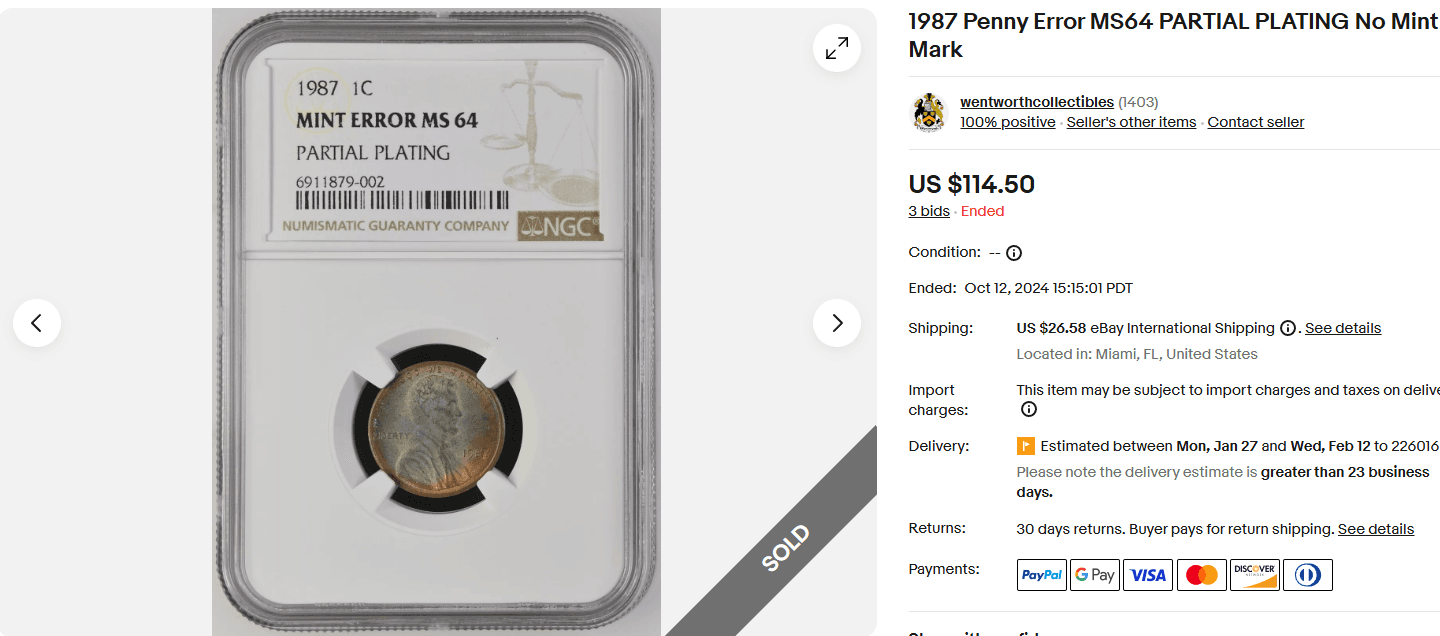Click the Google Pay payment icon

click(x=1094, y=574)
